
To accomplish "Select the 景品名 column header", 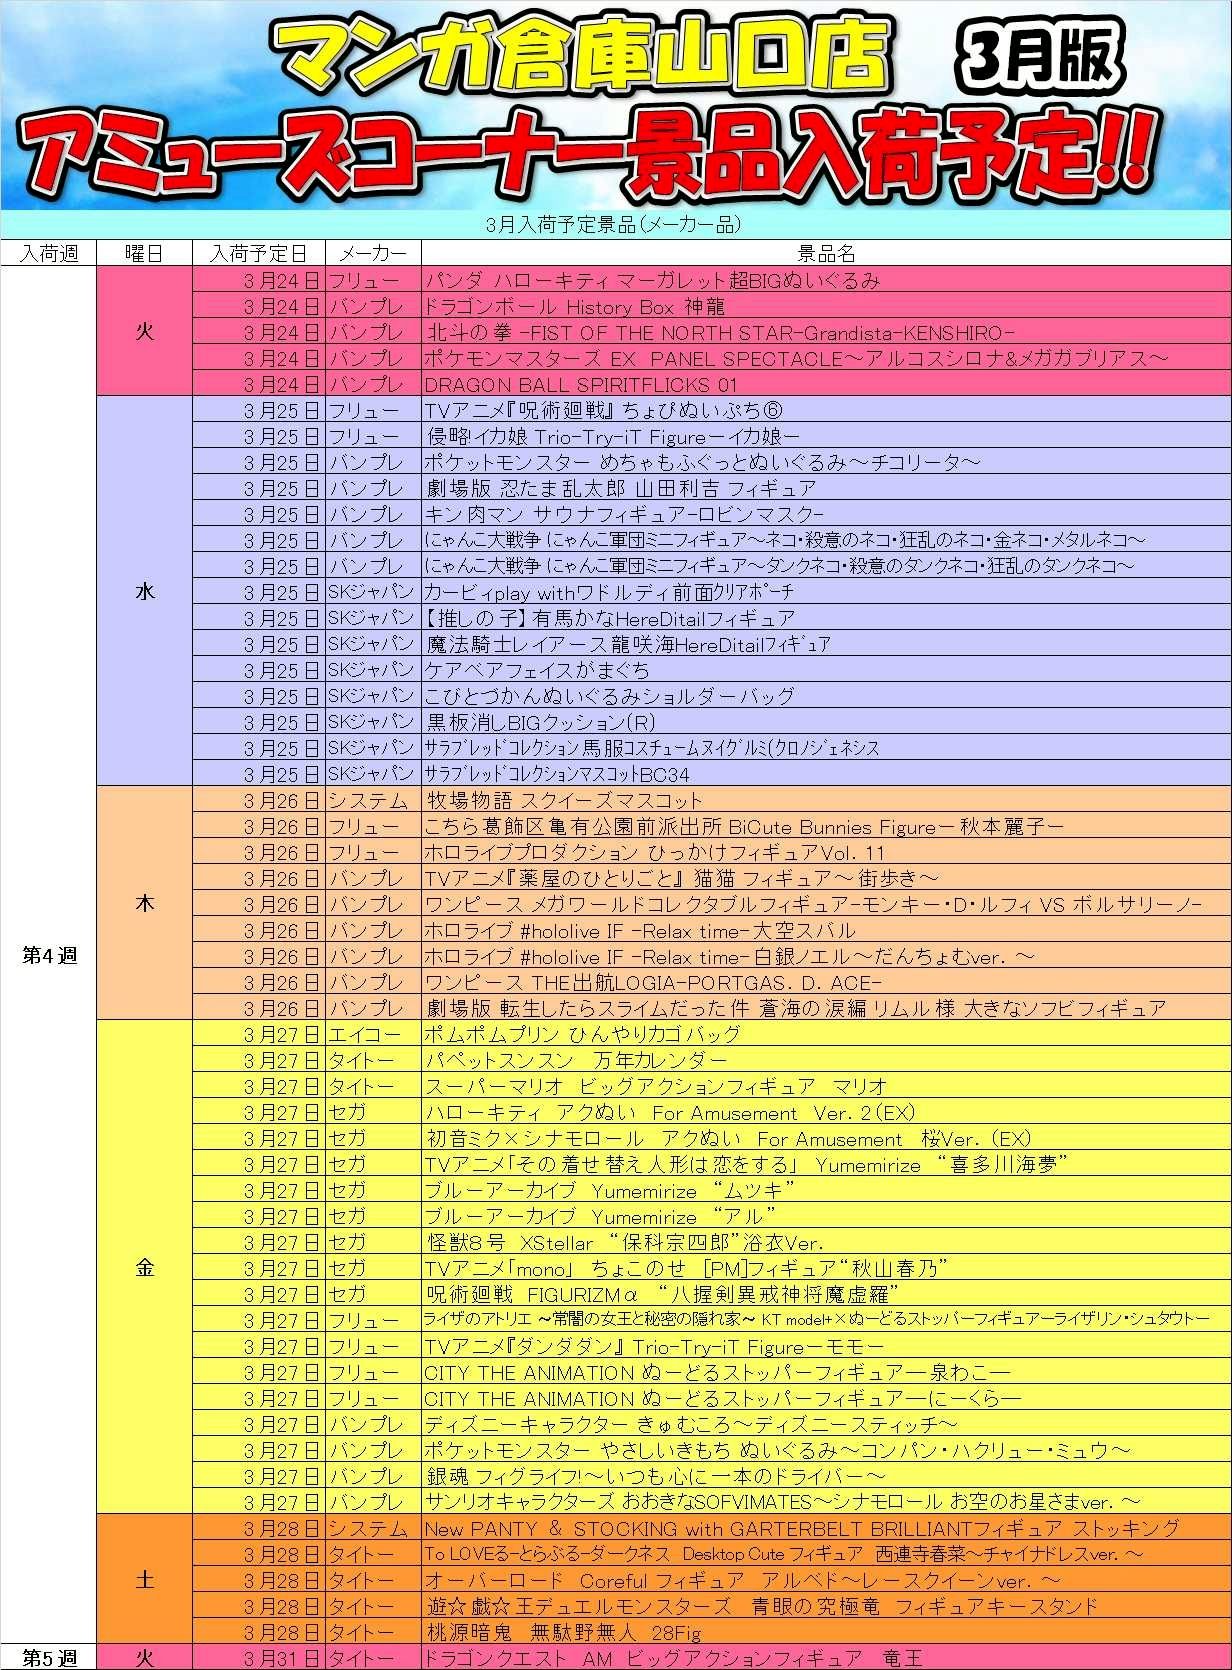I will tap(826, 253).
